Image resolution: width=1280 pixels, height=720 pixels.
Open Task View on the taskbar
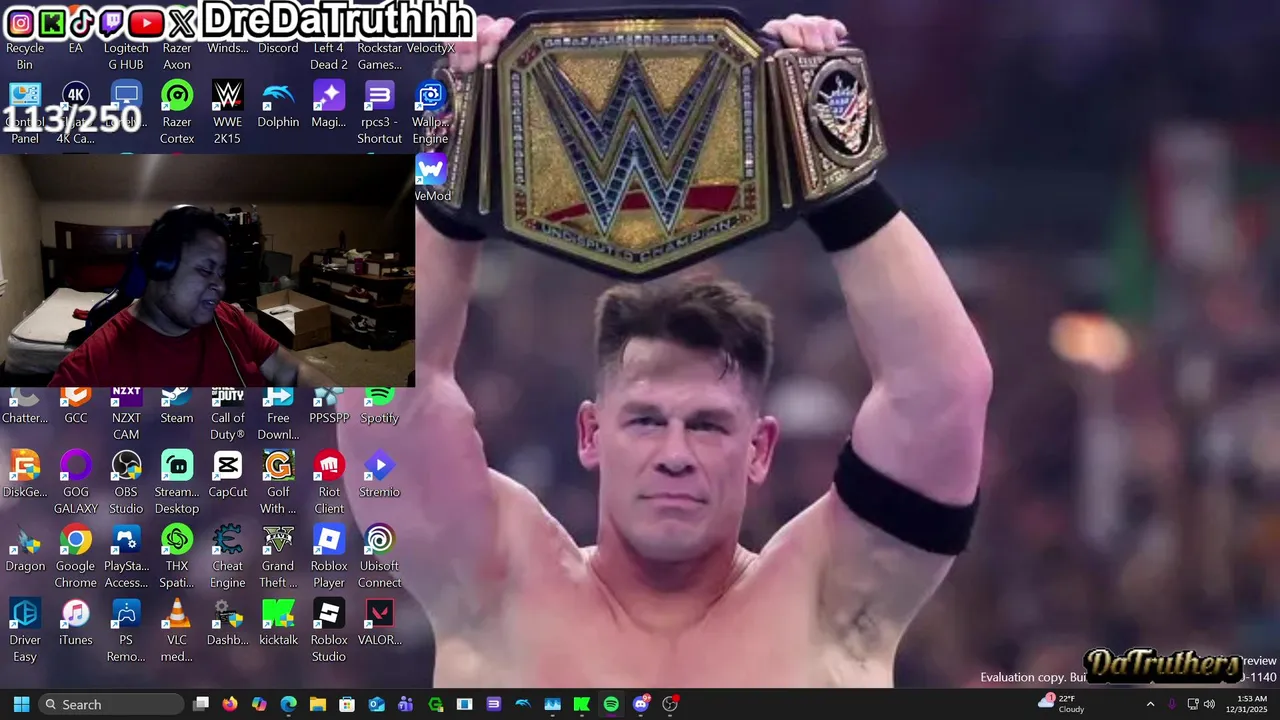pos(201,704)
